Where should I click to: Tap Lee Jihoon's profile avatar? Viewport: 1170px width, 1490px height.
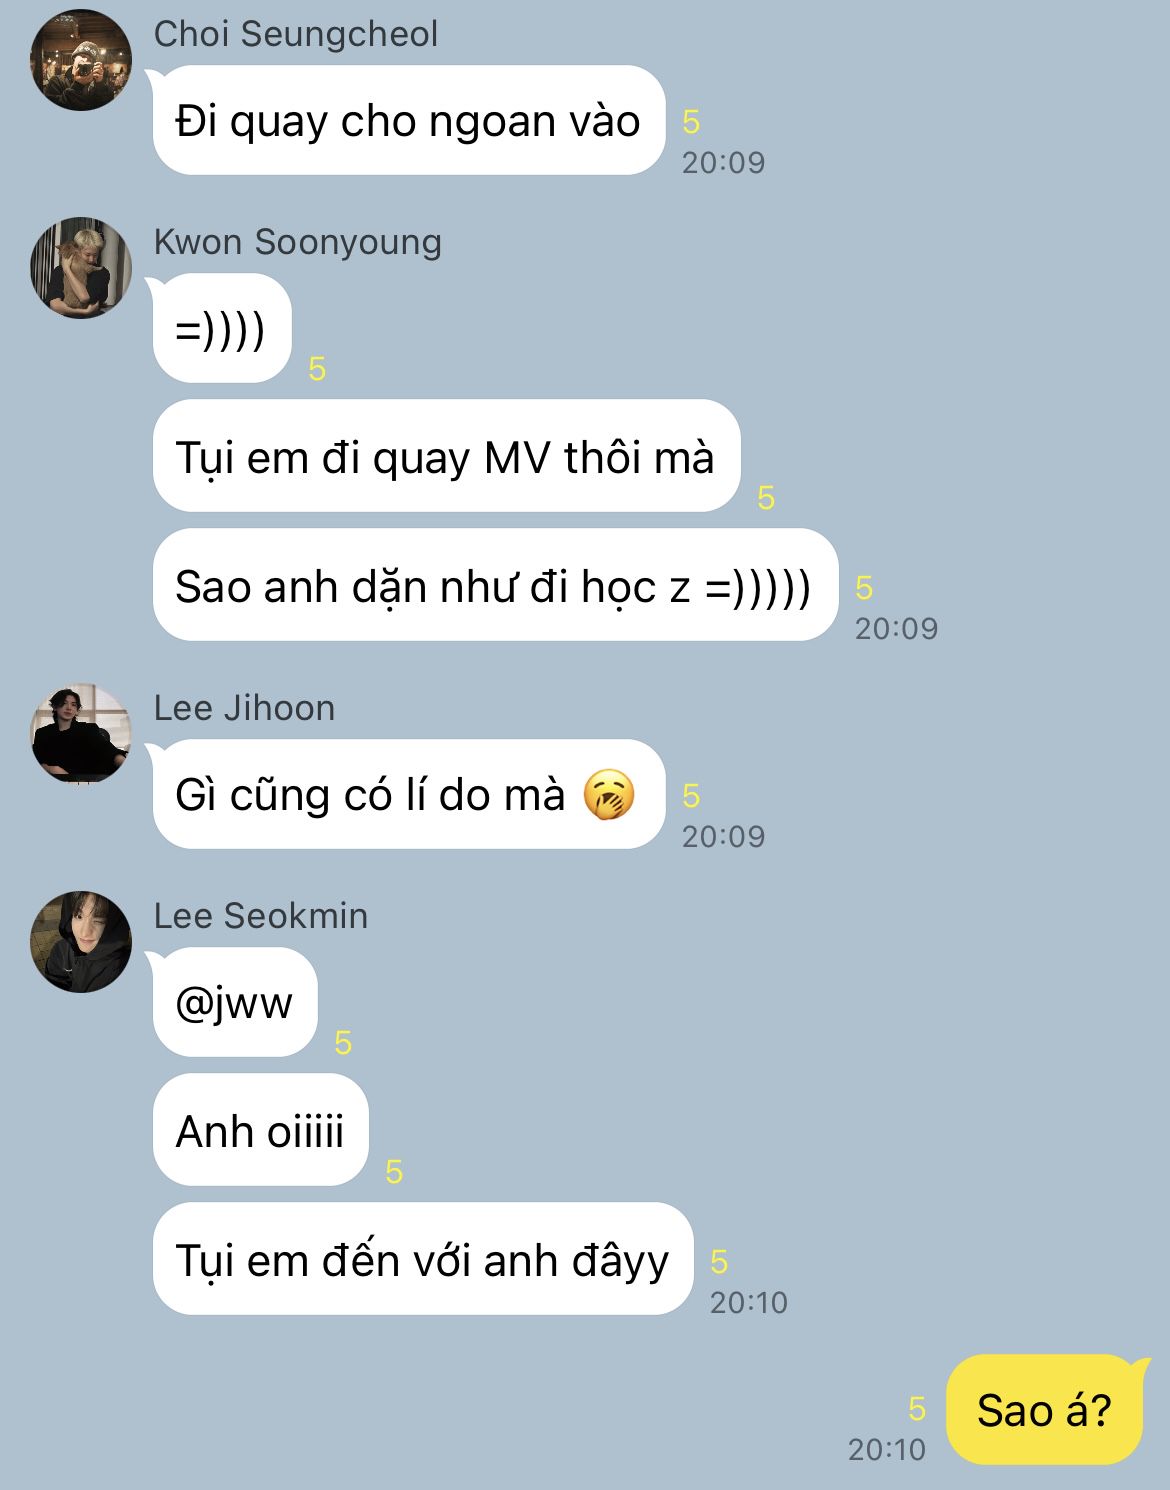(x=81, y=734)
